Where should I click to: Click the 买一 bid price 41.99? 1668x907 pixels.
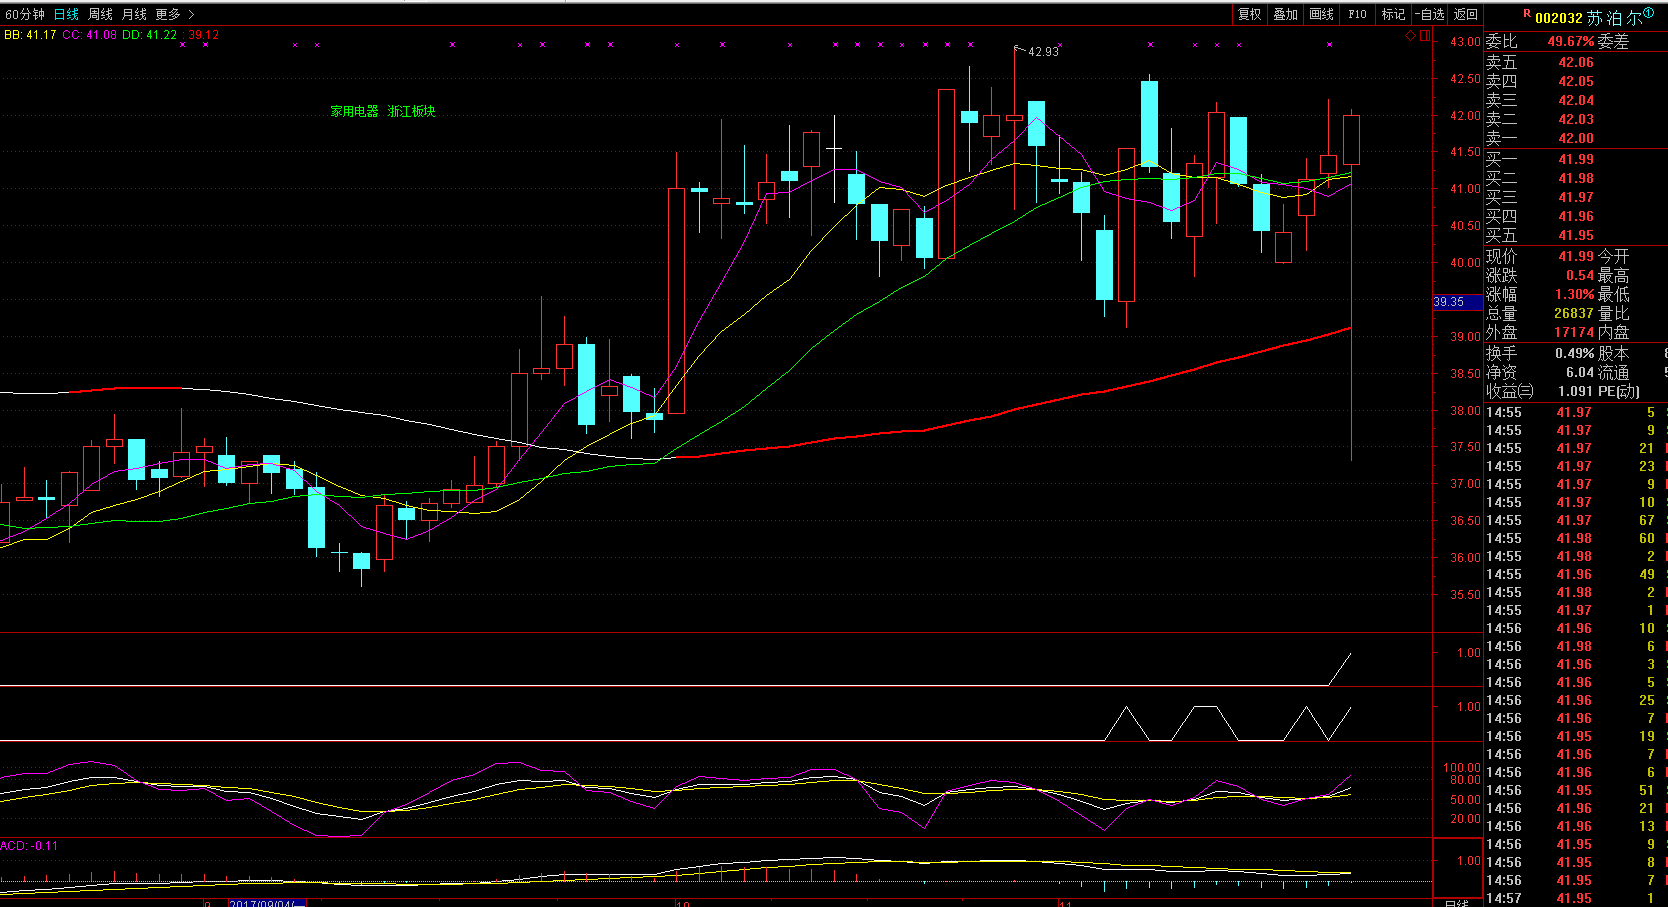pos(1576,159)
